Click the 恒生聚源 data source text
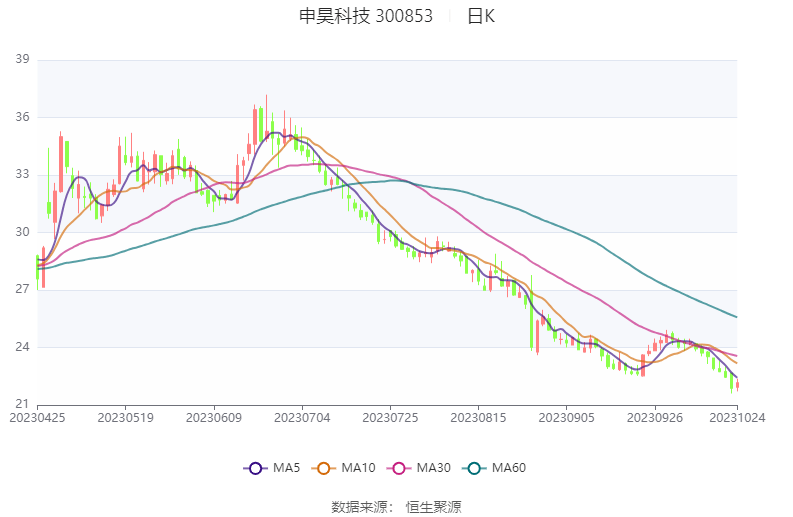Viewport: 793px width, 517px height. [x=433, y=507]
